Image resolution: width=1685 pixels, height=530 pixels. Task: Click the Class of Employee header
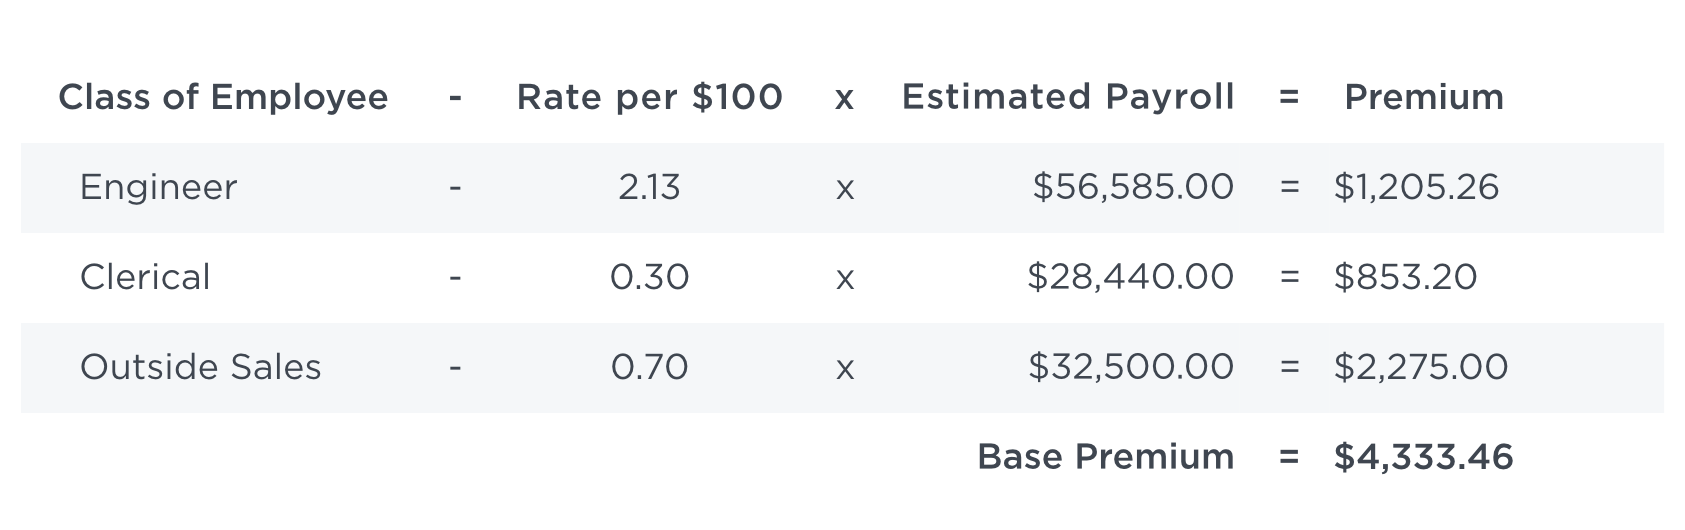point(223,98)
